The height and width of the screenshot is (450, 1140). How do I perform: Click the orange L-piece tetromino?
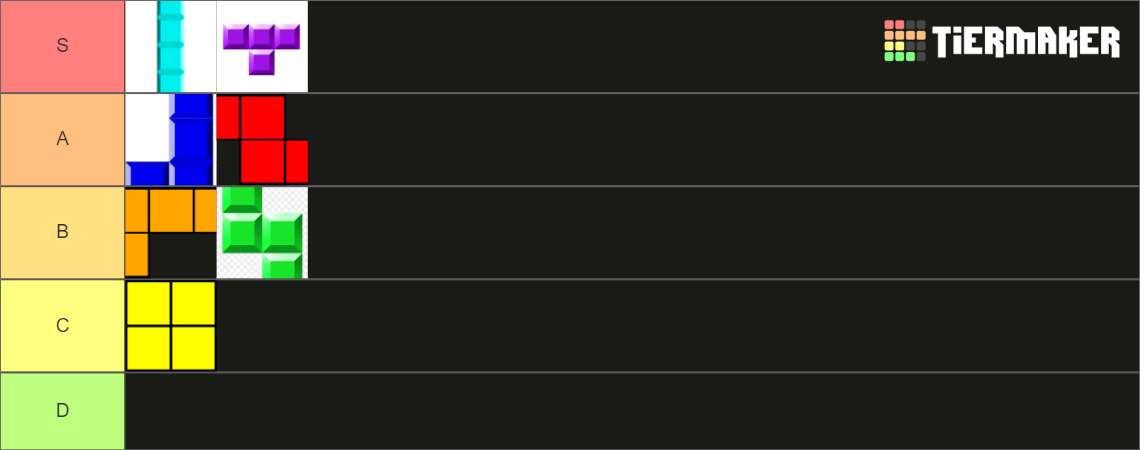coord(171,232)
